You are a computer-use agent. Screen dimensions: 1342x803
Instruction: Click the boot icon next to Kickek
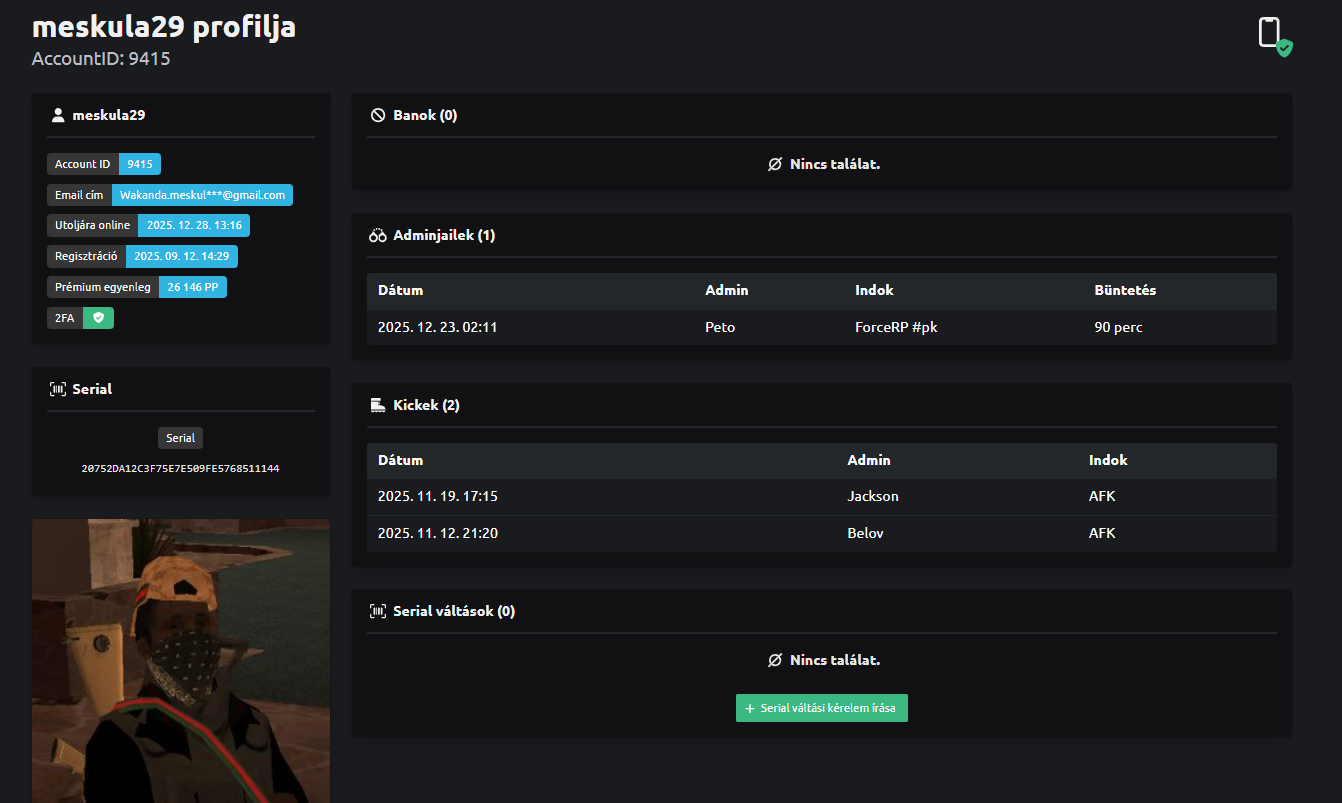(x=378, y=405)
